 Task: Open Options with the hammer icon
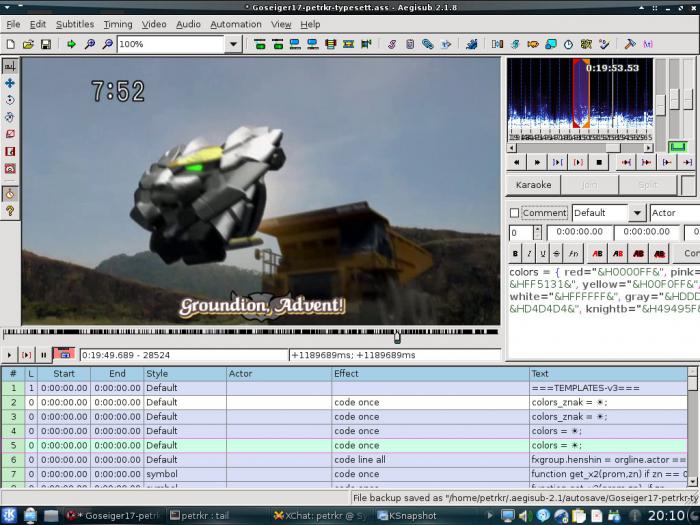pos(630,44)
